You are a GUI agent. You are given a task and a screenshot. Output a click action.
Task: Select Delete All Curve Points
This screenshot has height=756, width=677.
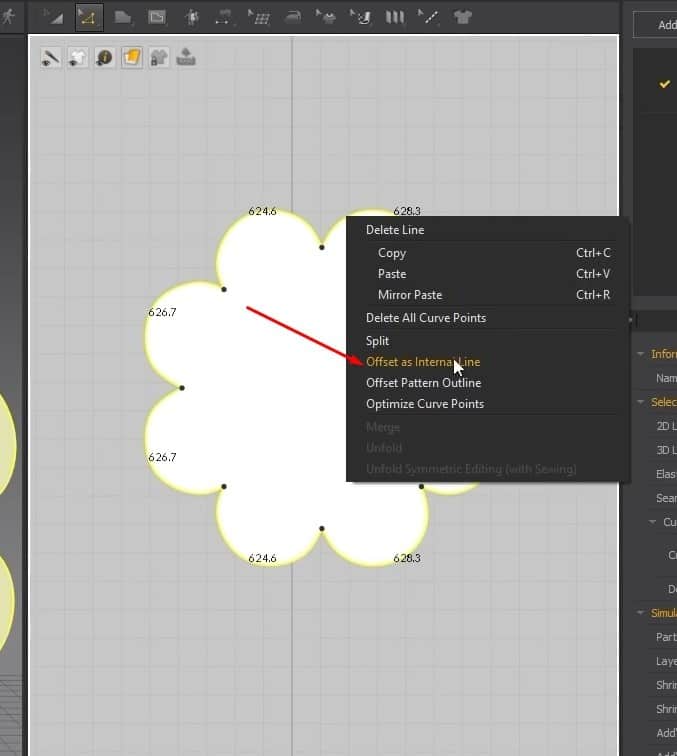coord(426,318)
